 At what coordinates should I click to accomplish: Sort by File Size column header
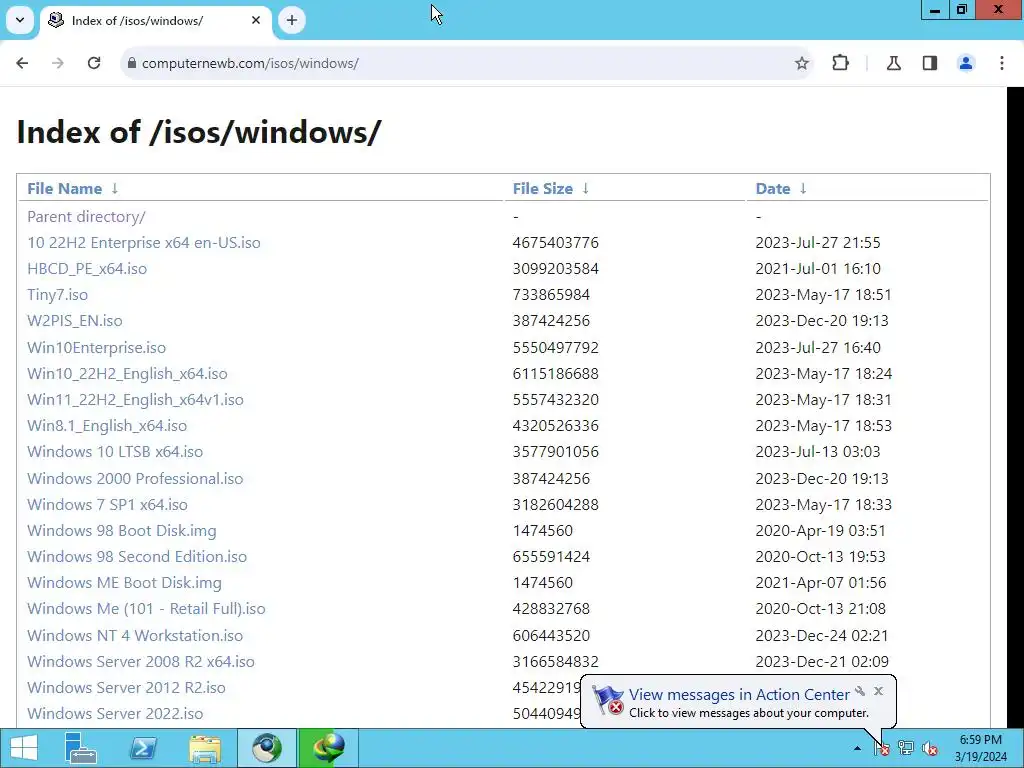coord(543,189)
